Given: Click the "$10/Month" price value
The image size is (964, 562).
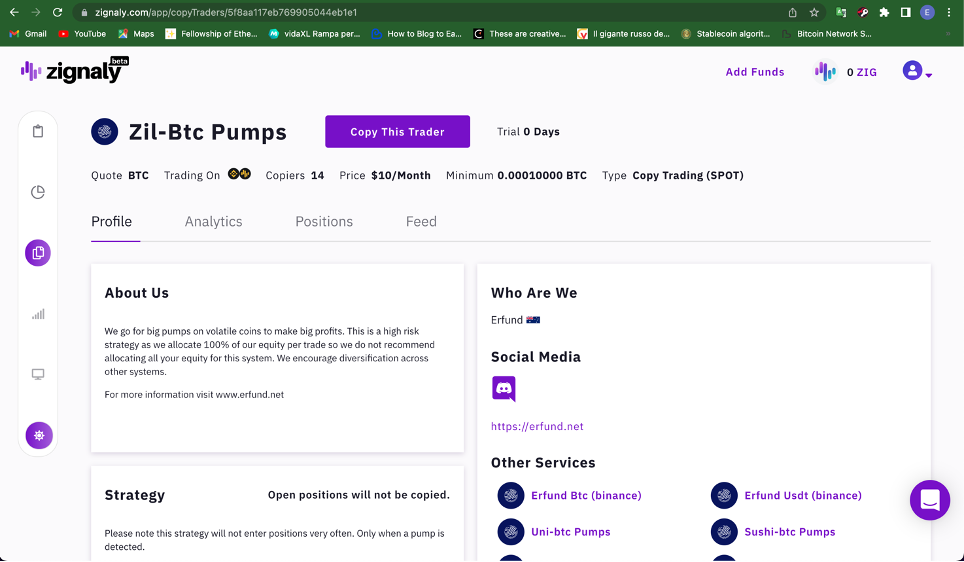Looking at the screenshot, I should (x=401, y=175).
